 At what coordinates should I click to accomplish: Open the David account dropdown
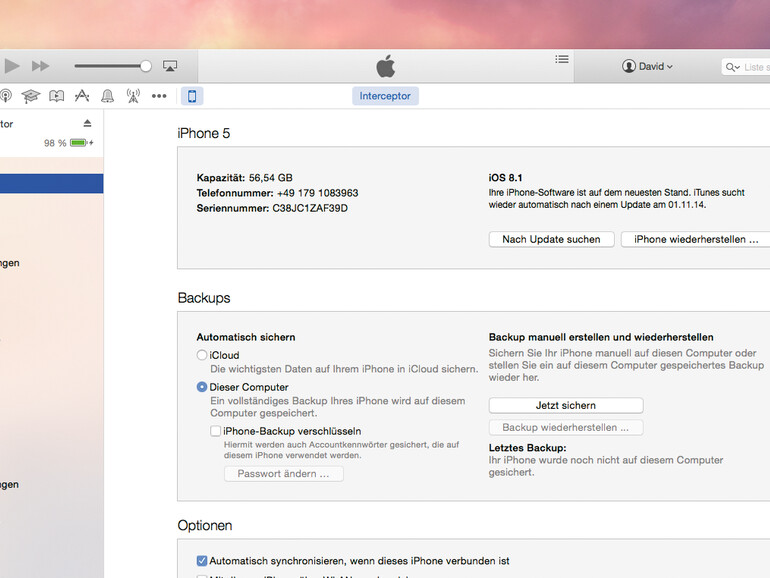(647, 66)
